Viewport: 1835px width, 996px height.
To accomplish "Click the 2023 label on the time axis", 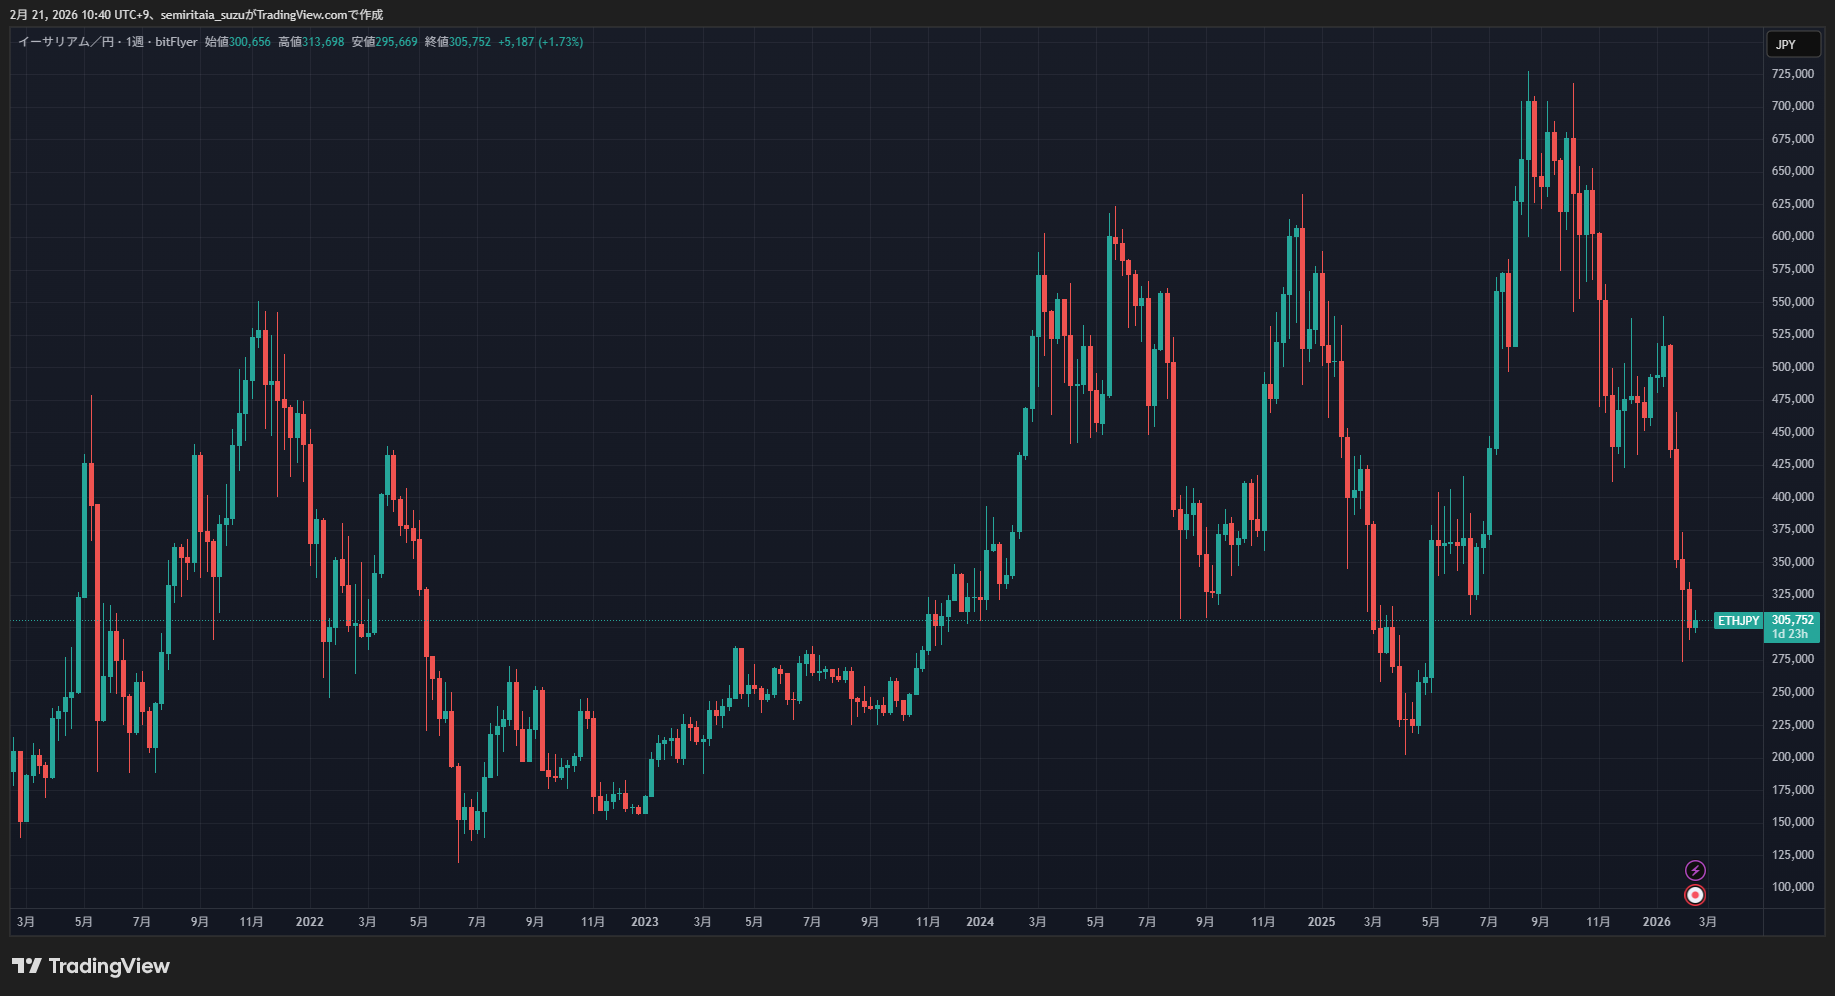I will click(645, 922).
